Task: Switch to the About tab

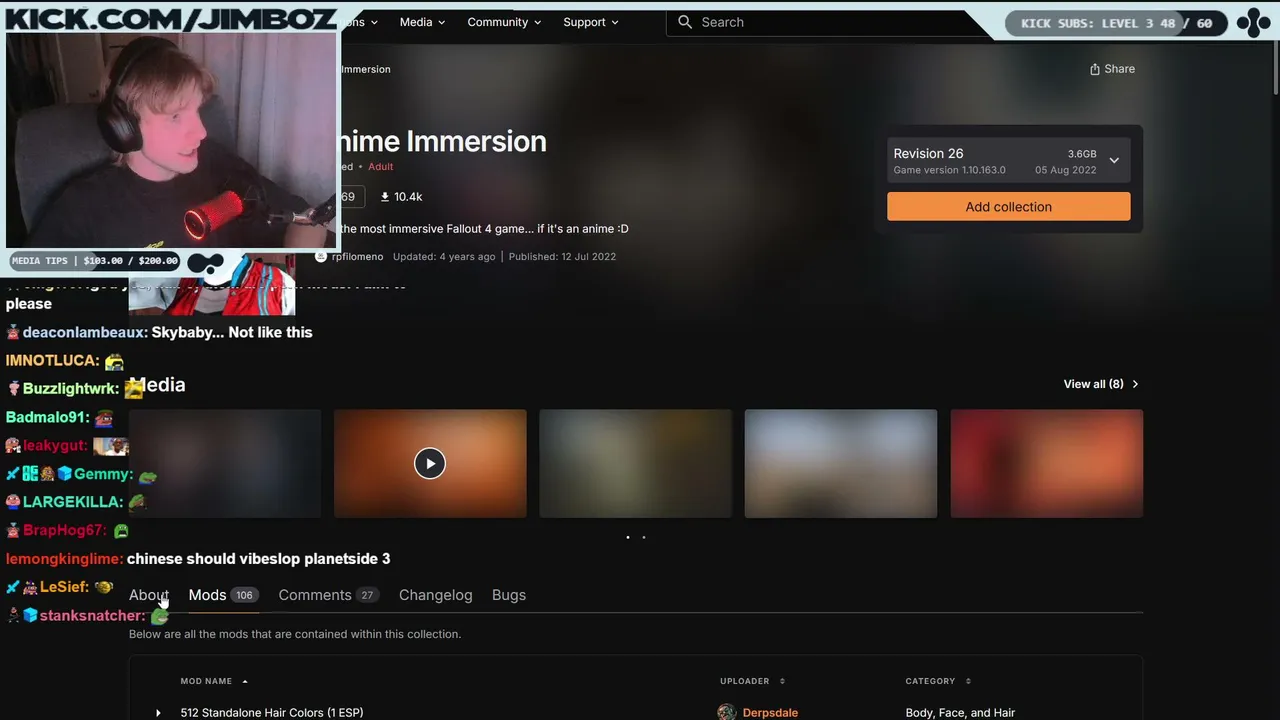Action: [x=149, y=595]
